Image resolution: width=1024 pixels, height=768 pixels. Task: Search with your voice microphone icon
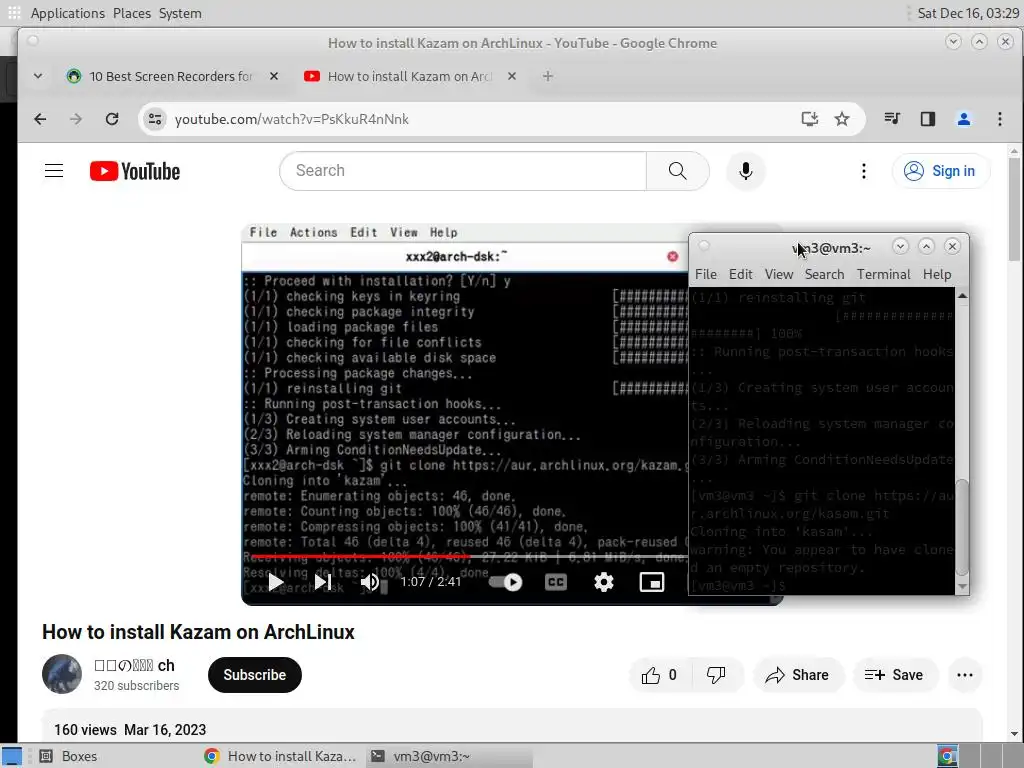point(746,171)
